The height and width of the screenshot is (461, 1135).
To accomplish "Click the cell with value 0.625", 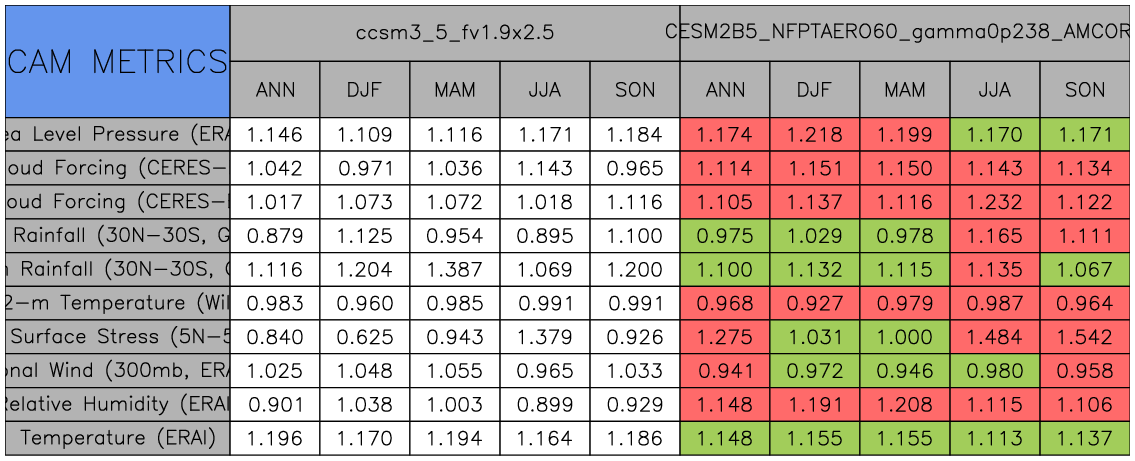I will point(365,337).
